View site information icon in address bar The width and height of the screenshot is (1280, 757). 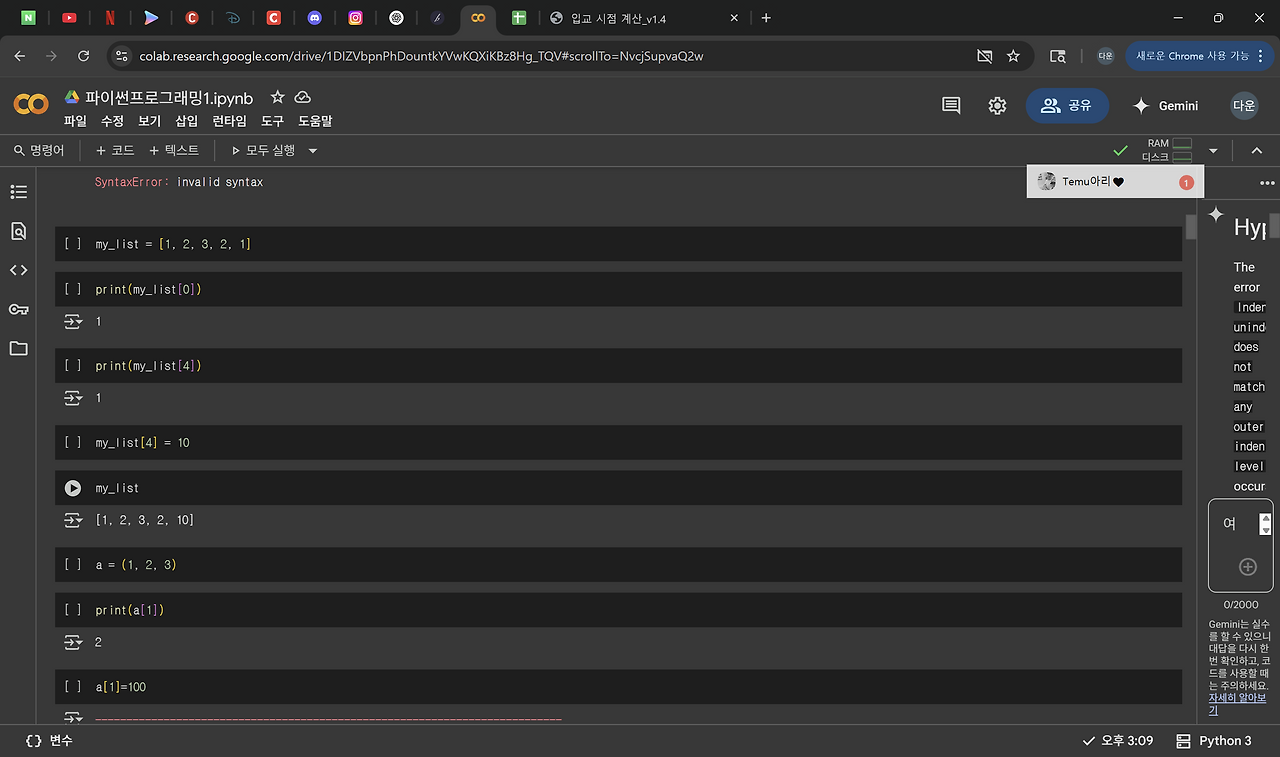(122, 56)
